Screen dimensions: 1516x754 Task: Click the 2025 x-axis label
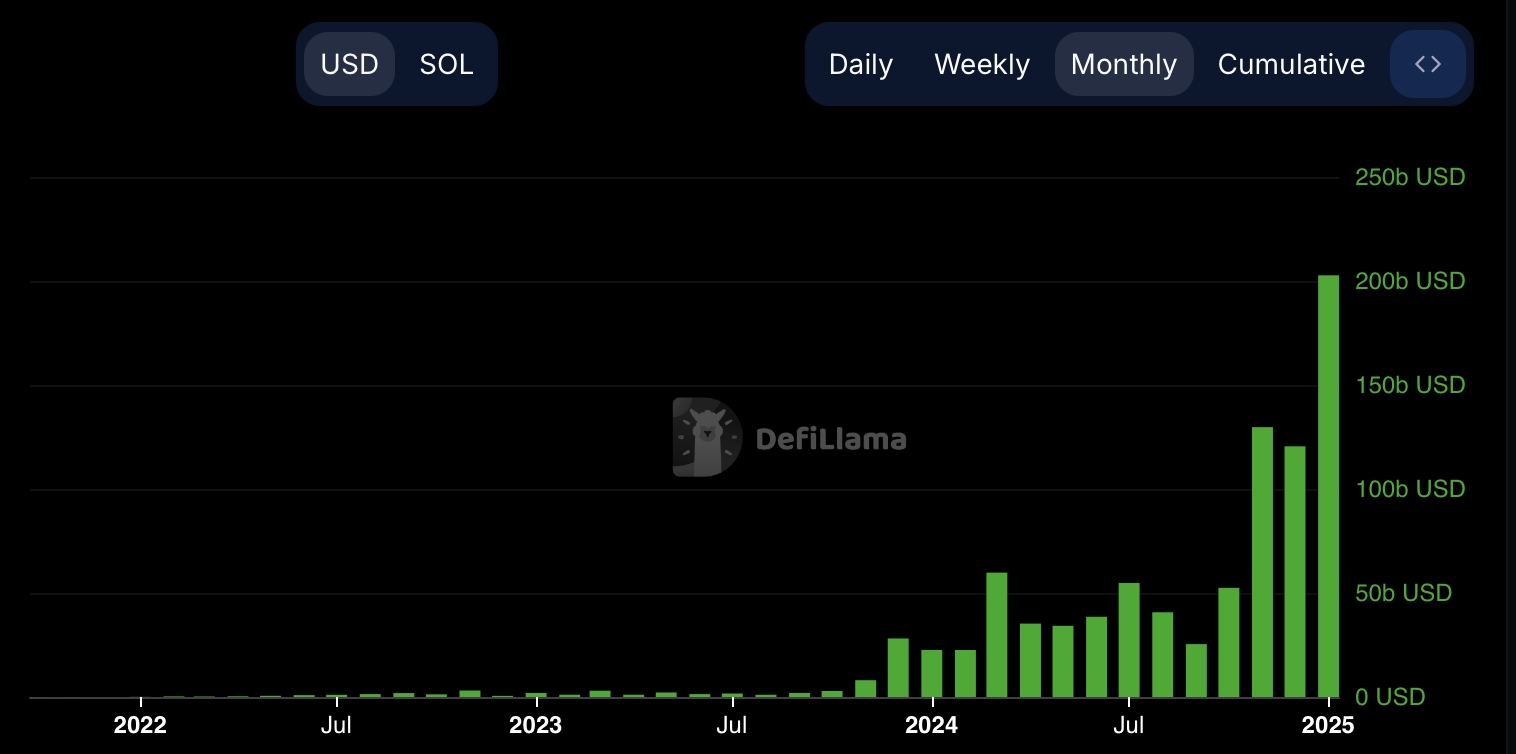1328,725
